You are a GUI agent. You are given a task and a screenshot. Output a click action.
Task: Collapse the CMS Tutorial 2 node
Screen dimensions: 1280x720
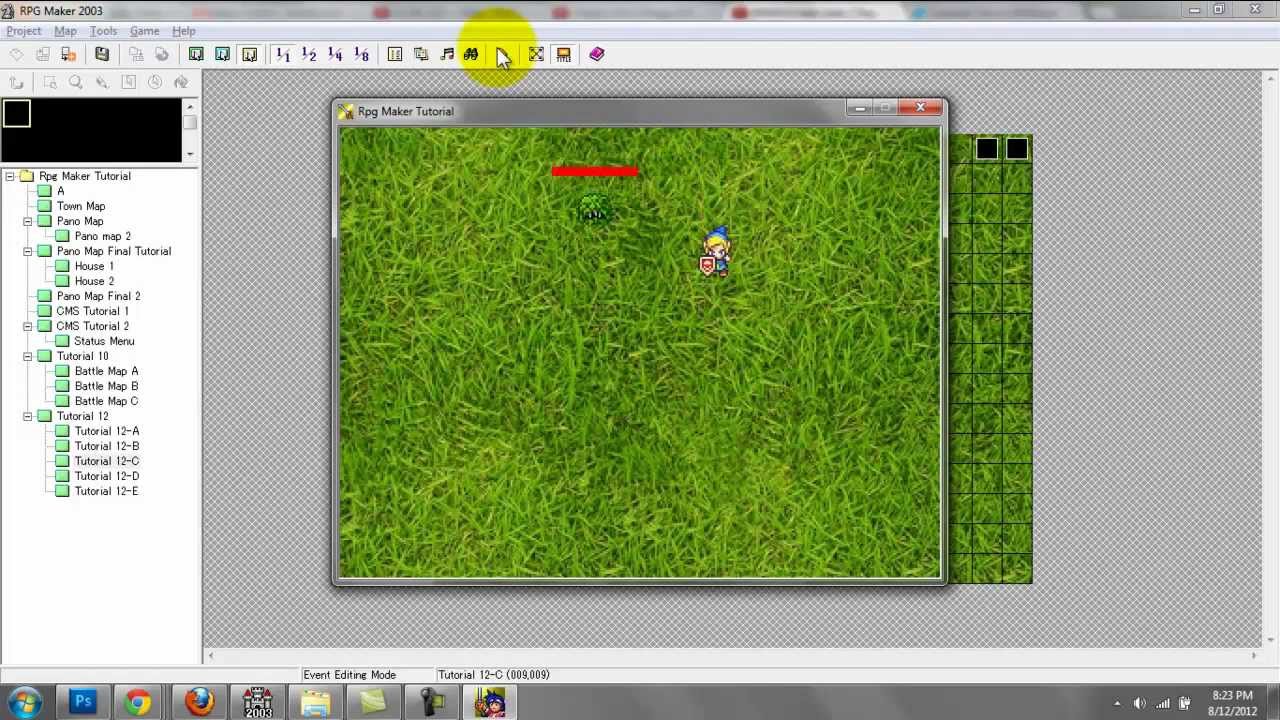pos(28,326)
